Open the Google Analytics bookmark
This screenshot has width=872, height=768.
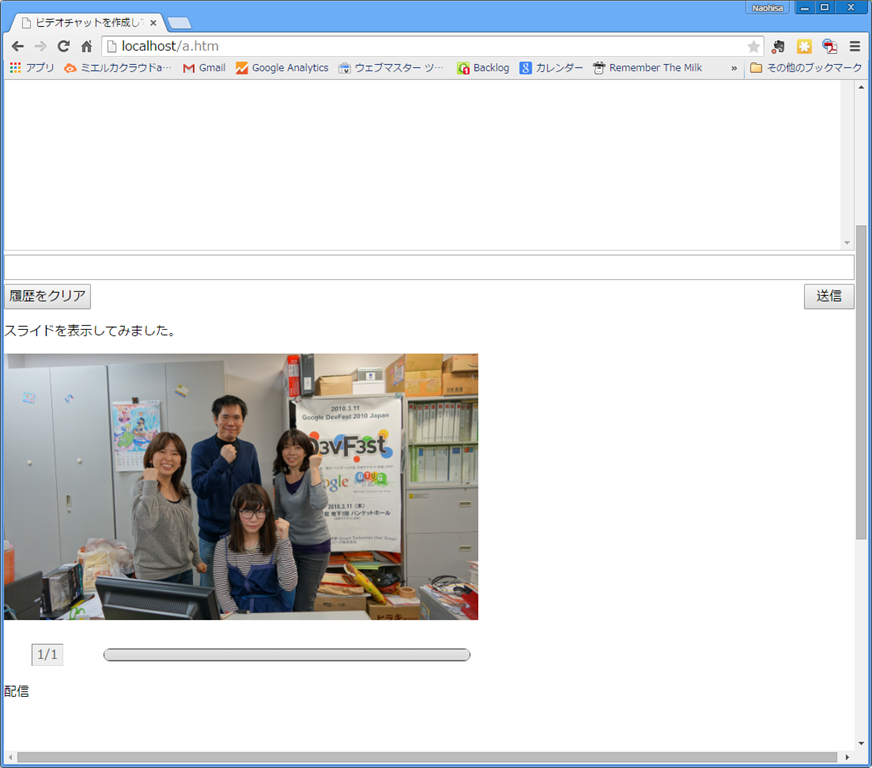pyautogui.click(x=282, y=68)
